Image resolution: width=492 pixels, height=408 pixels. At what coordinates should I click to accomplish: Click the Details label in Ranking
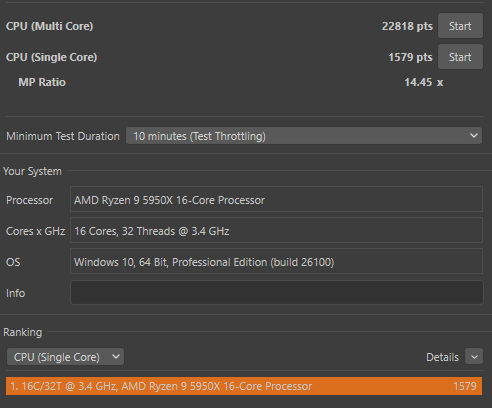pos(442,357)
